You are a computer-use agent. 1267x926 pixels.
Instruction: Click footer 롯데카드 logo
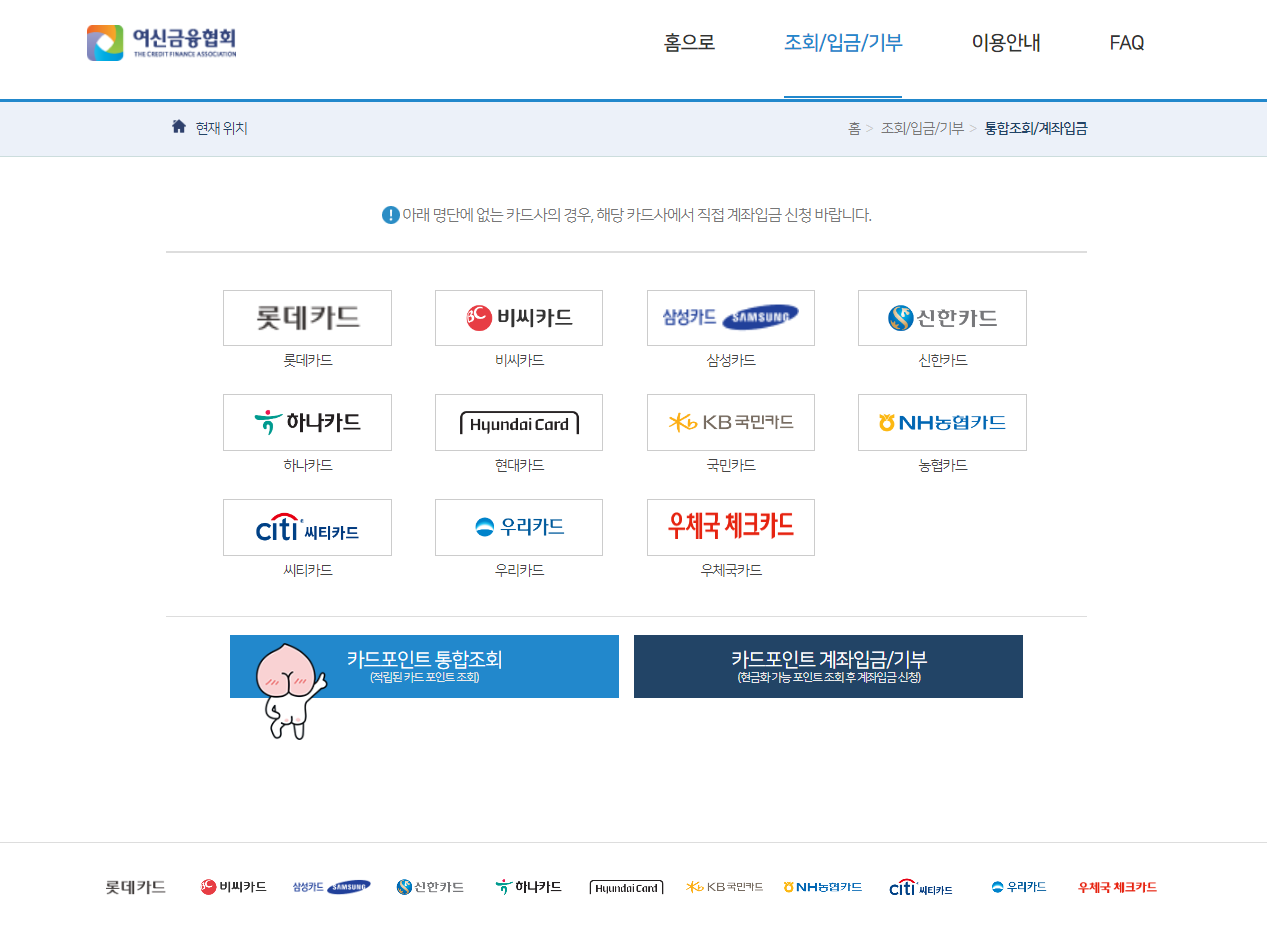coord(136,887)
